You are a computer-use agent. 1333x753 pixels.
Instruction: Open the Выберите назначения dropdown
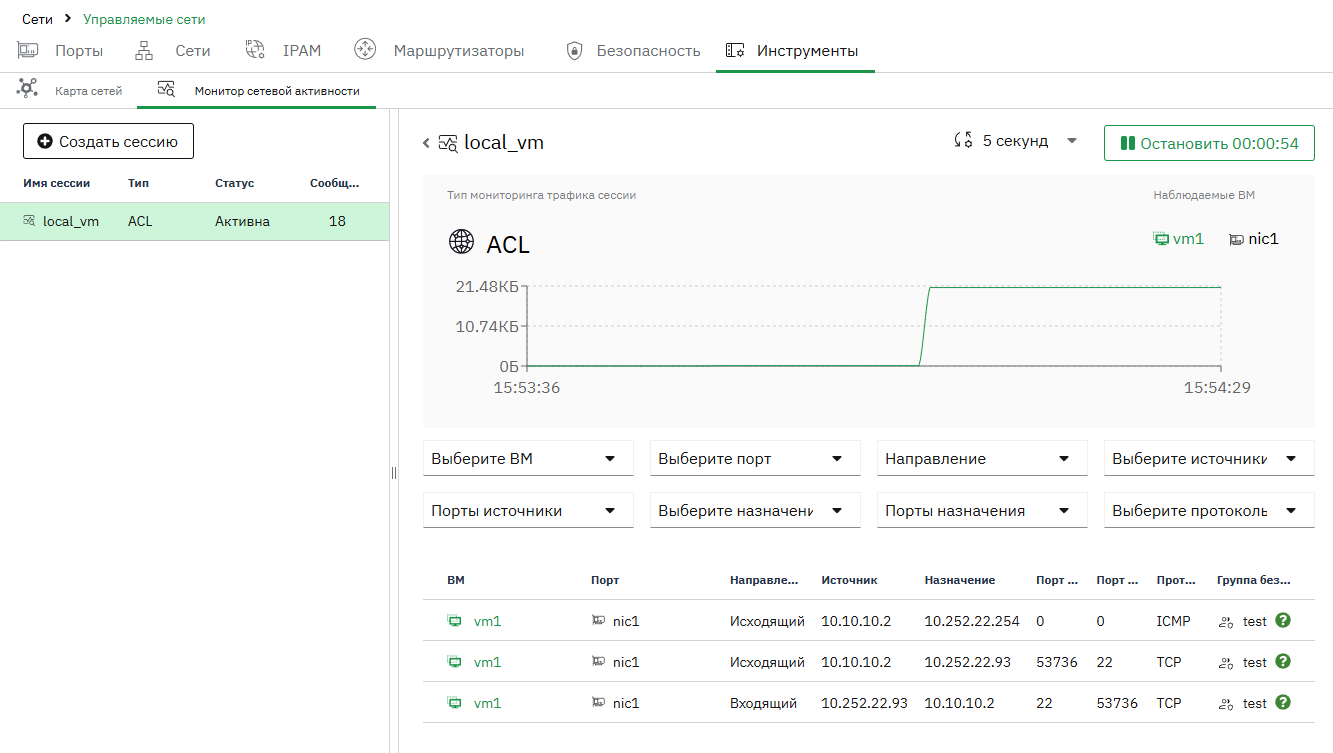755,510
